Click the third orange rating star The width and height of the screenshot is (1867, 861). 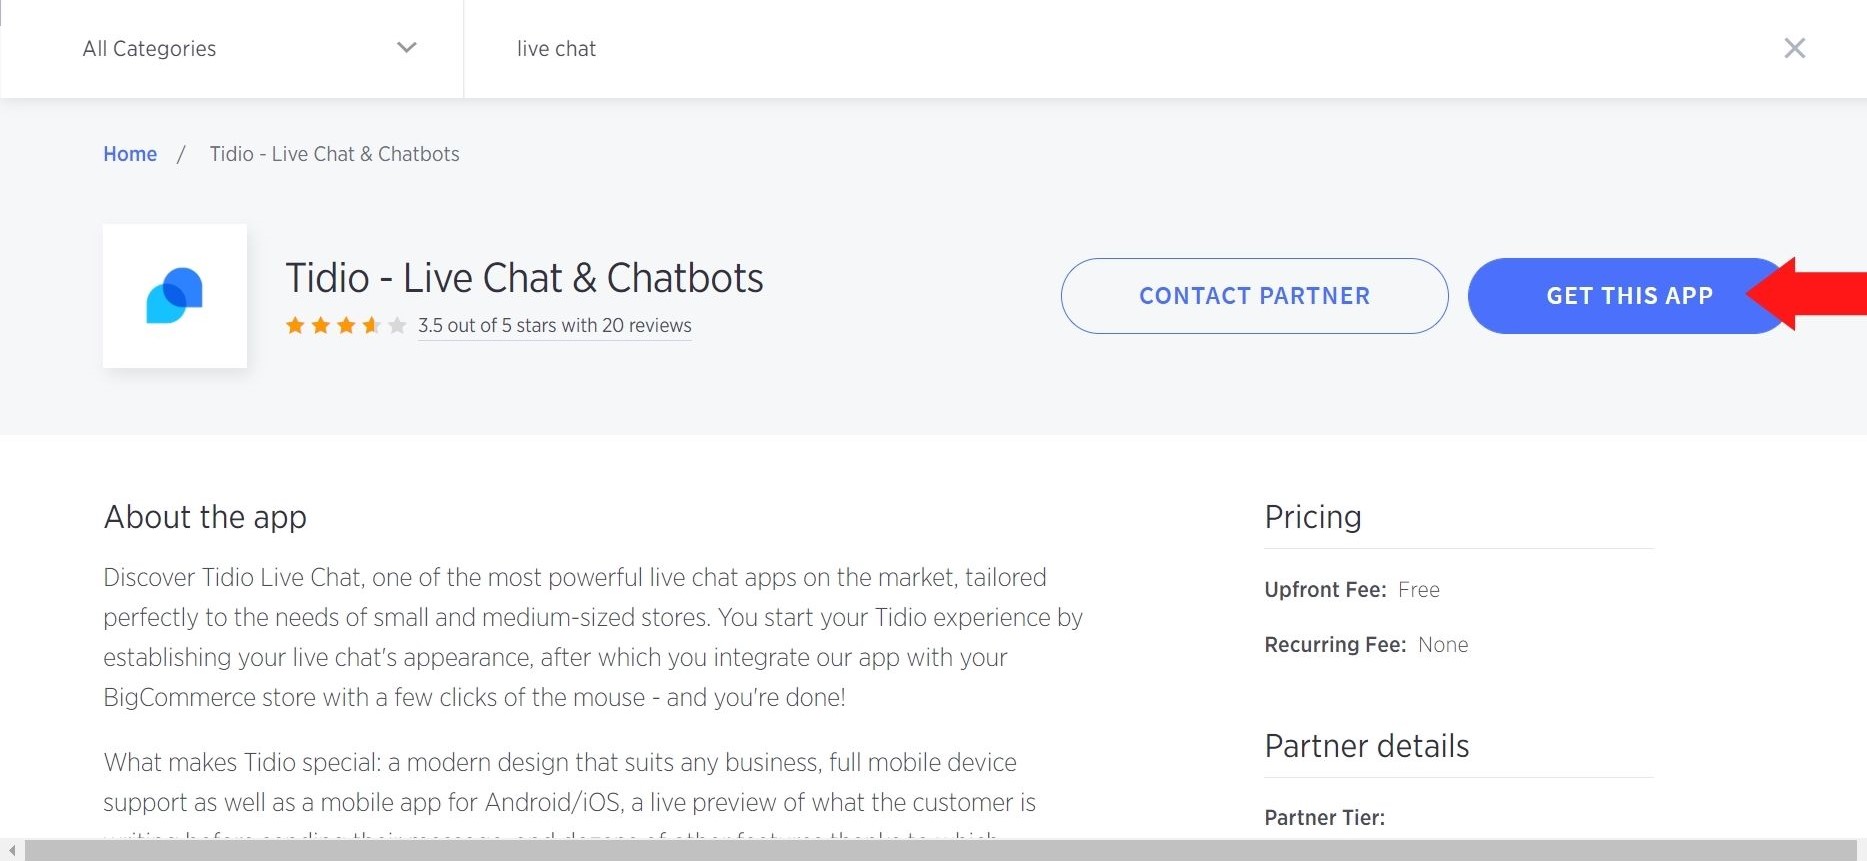(x=346, y=325)
